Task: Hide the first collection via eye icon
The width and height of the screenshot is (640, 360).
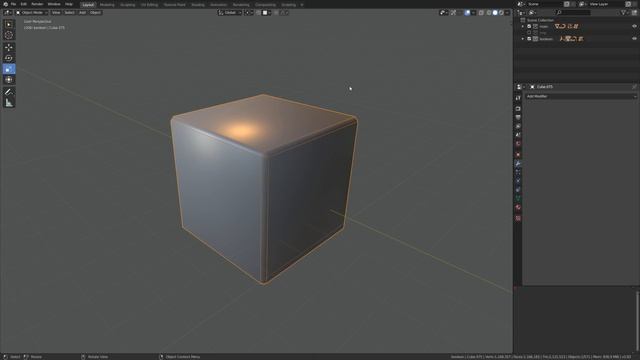Action: 634,26
